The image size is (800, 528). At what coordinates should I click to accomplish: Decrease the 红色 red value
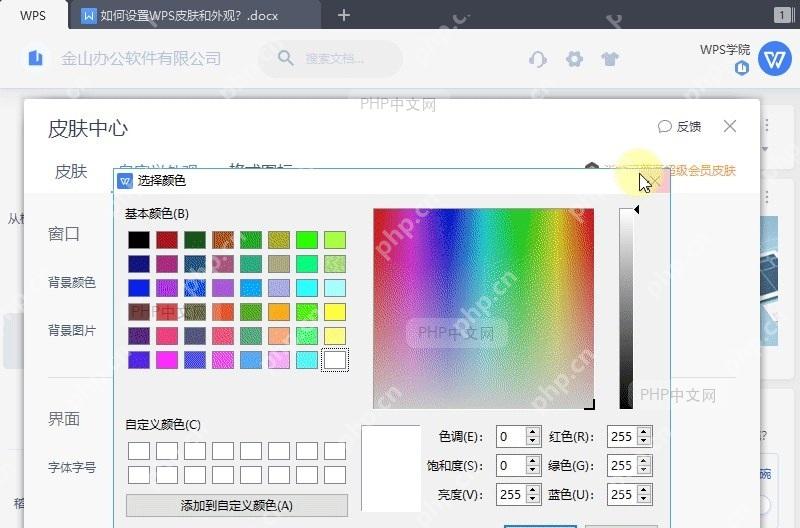pyautogui.click(x=644, y=442)
